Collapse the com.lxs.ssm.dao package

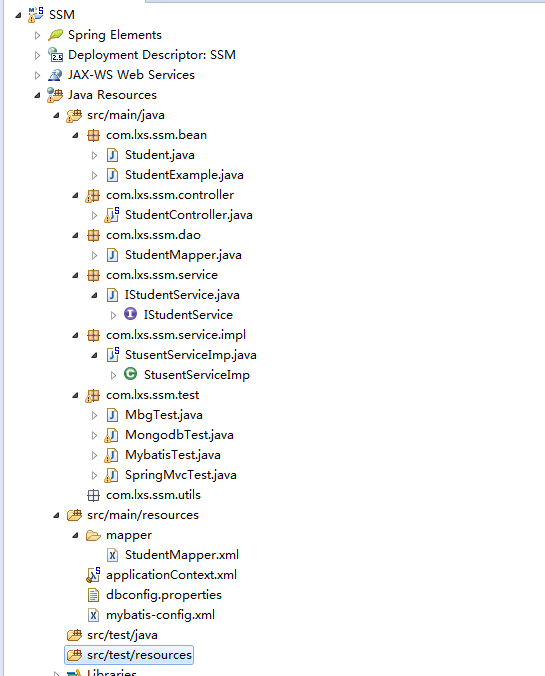75,235
